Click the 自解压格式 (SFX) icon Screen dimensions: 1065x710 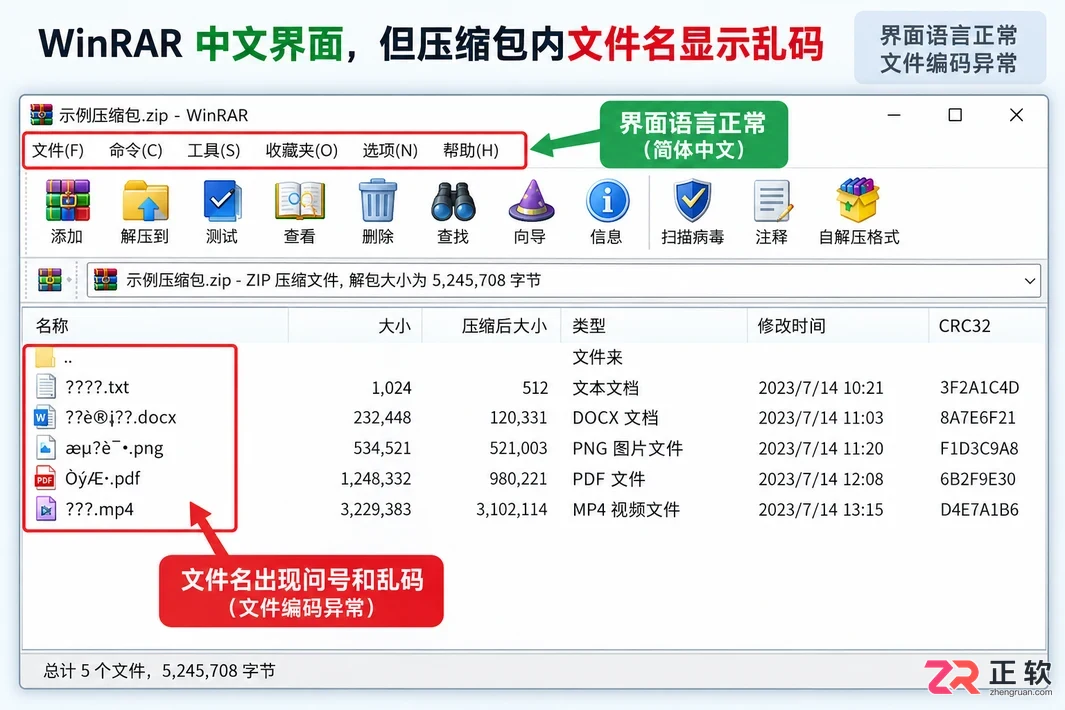pos(858,200)
